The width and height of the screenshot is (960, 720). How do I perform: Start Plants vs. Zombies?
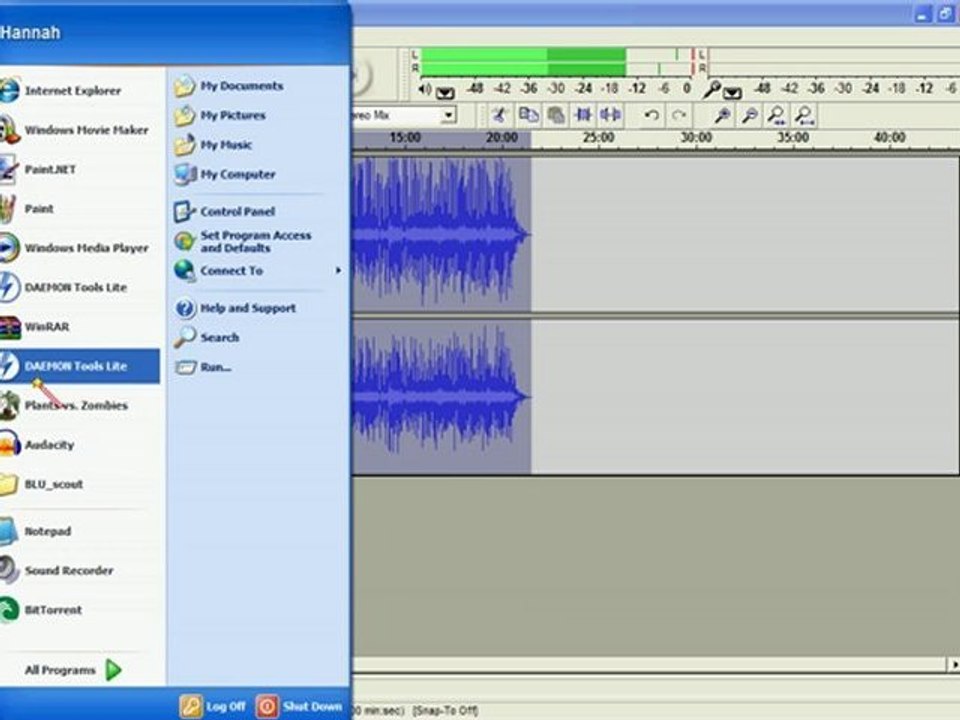click(x=80, y=405)
